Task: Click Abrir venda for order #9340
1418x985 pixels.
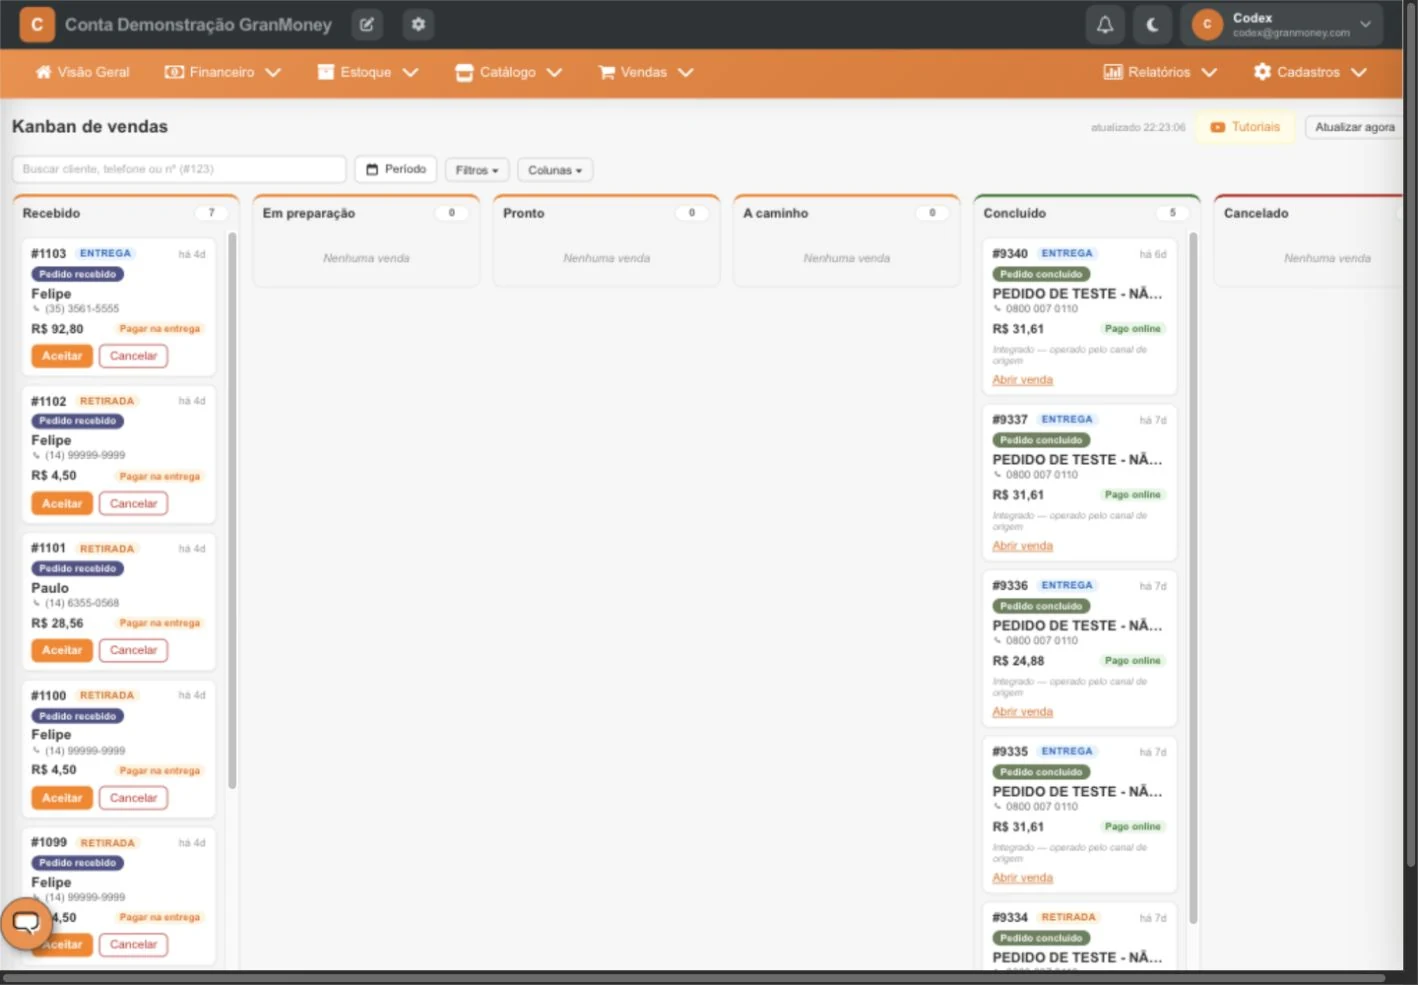Action: pyautogui.click(x=1022, y=380)
